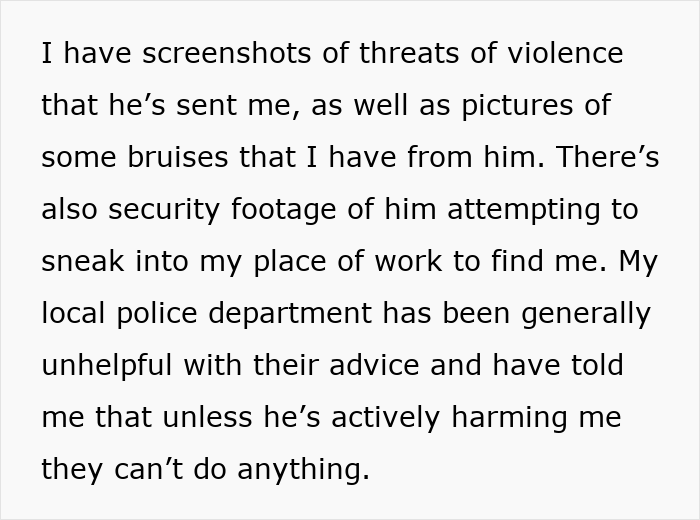Click the word "advice"
This screenshot has height=520, width=700.
[x=367, y=366]
